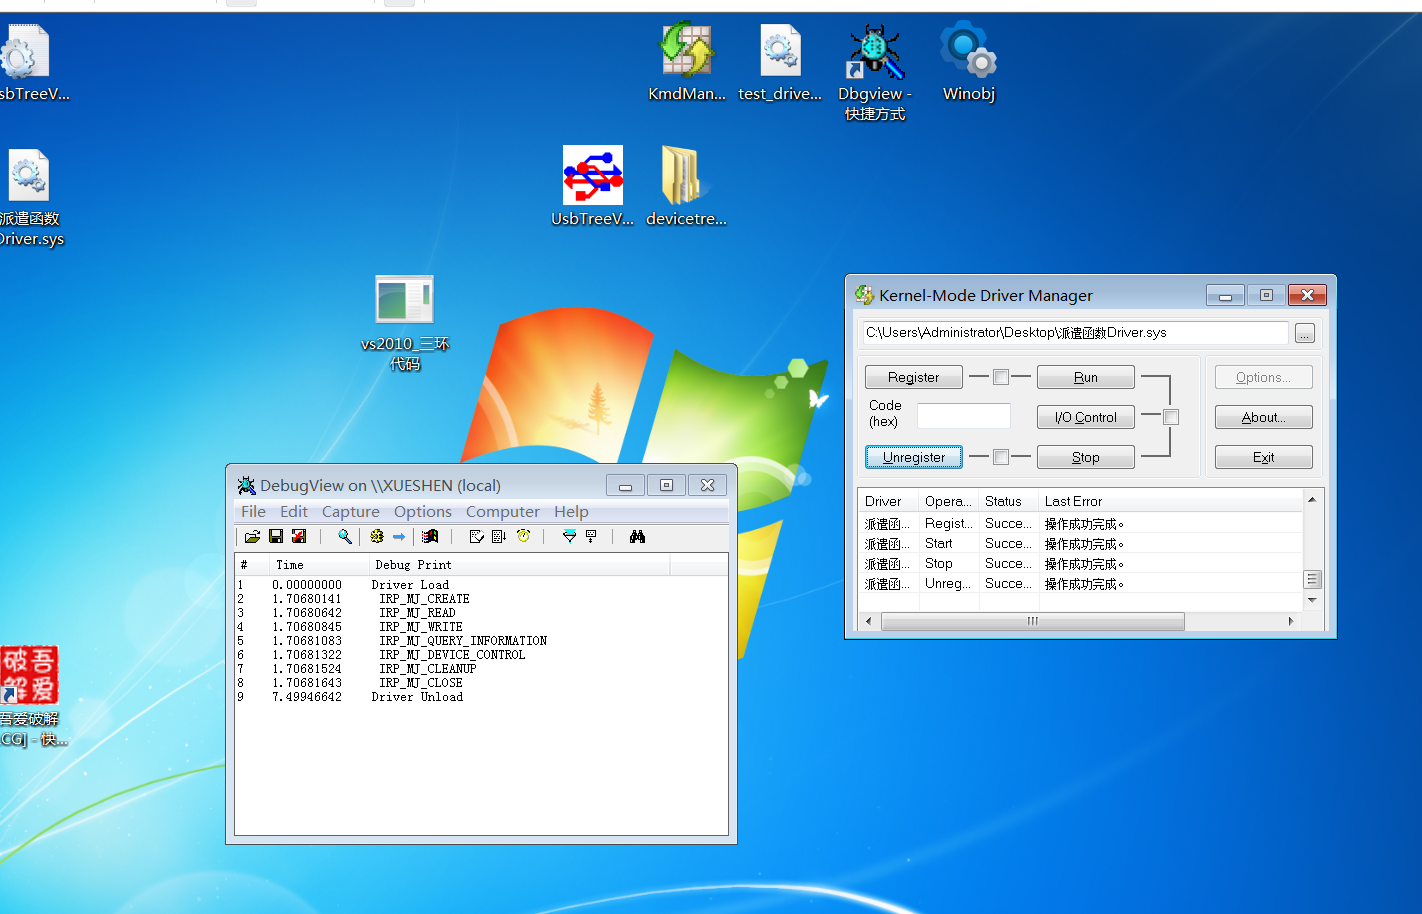Click the Clear Display icon in DebugView
1422x914 pixels.
point(477,537)
